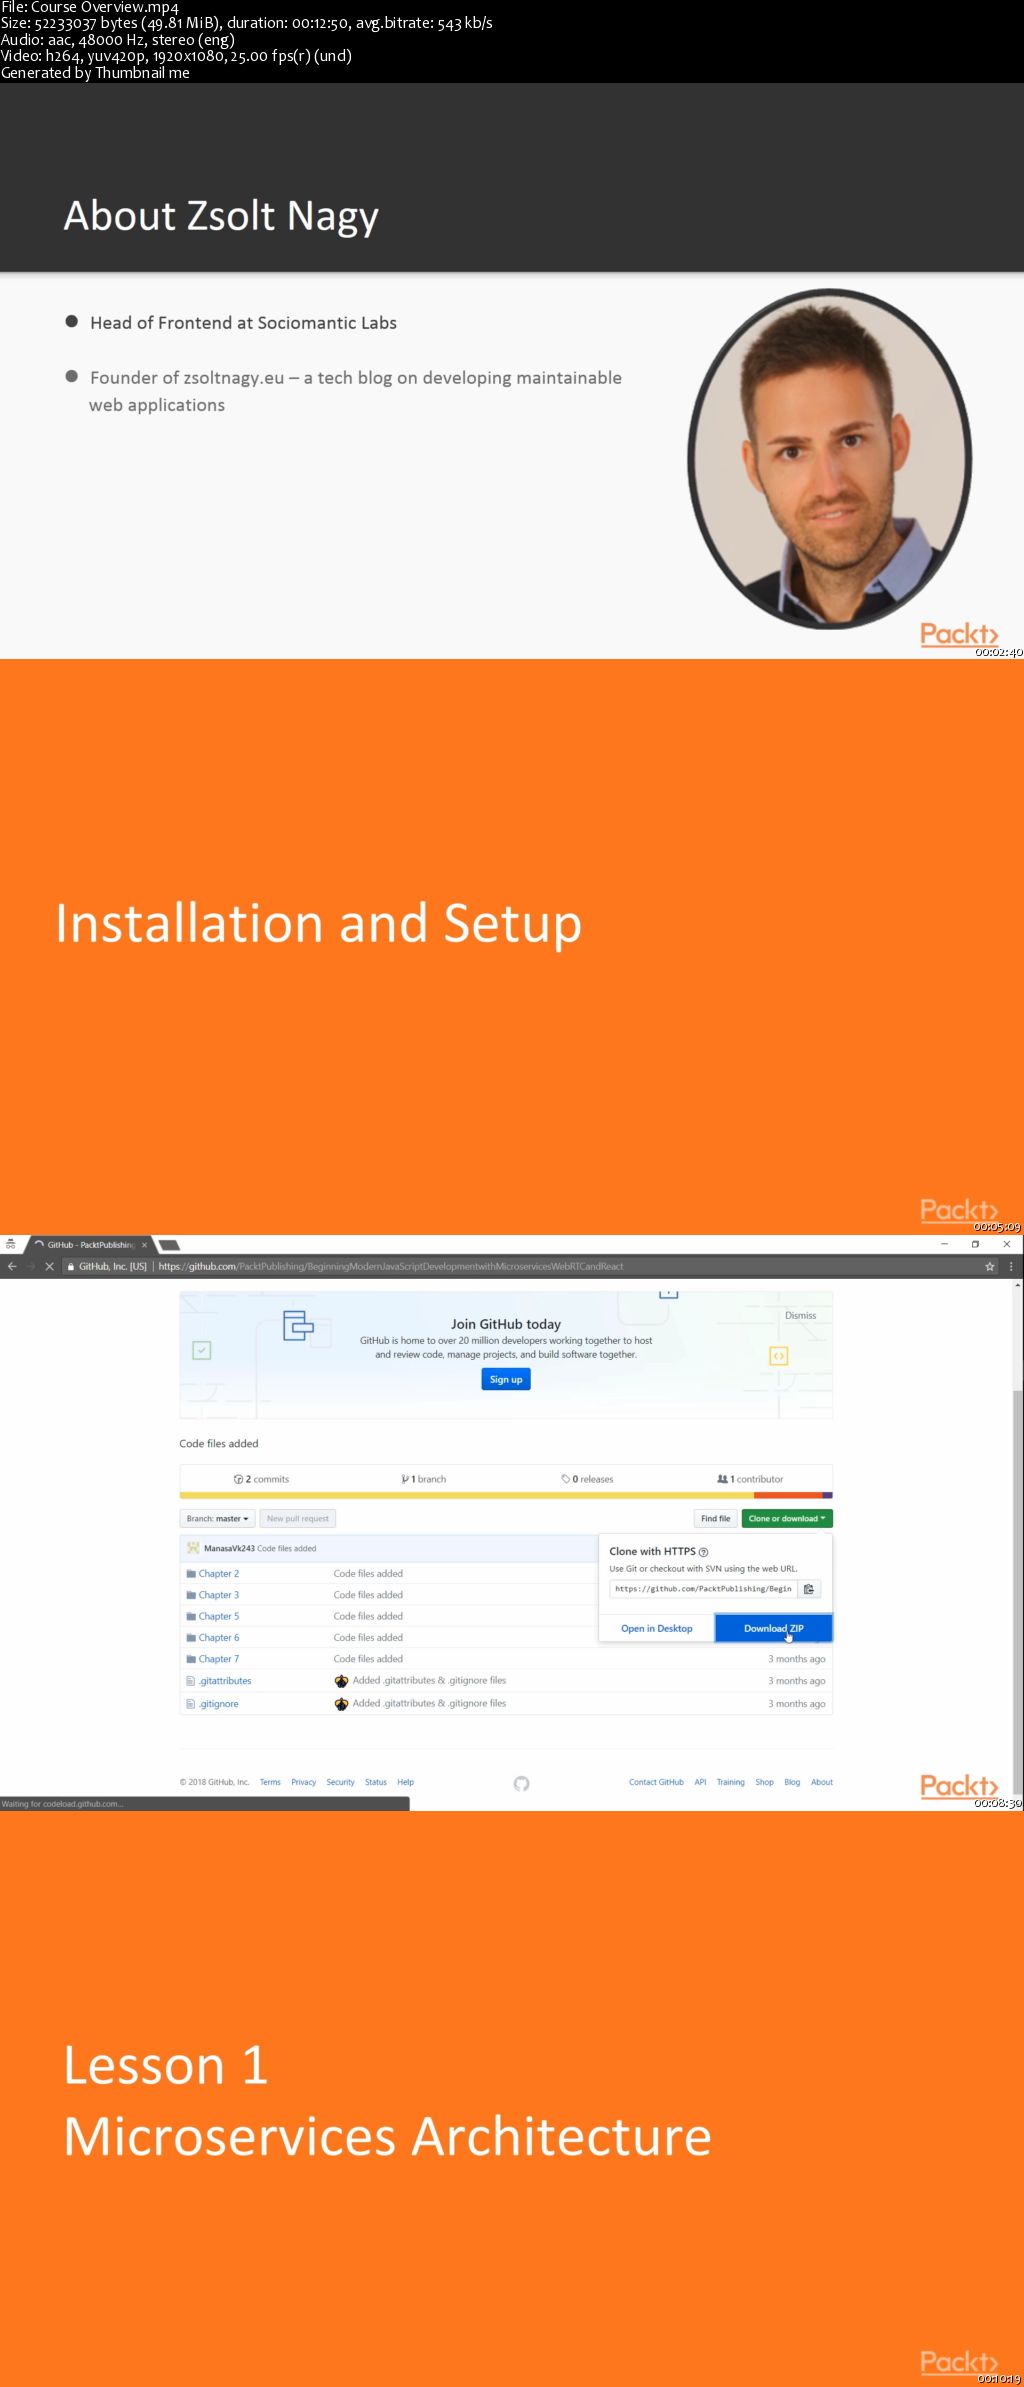
Task: Open the 1 branch link
Action: pyautogui.click(x=424, y=1479)
